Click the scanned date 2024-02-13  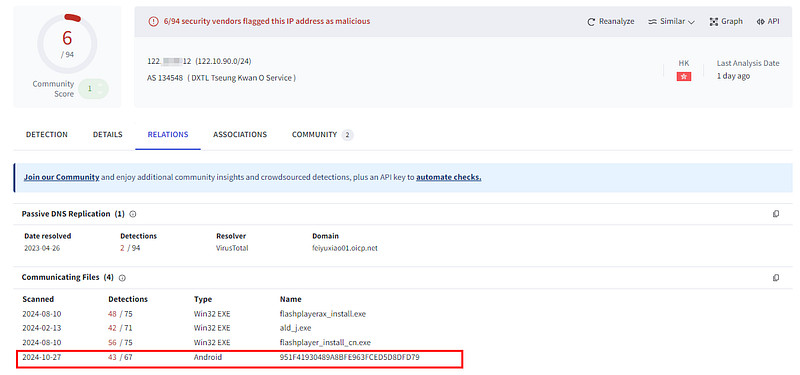[x=41, y=328]
